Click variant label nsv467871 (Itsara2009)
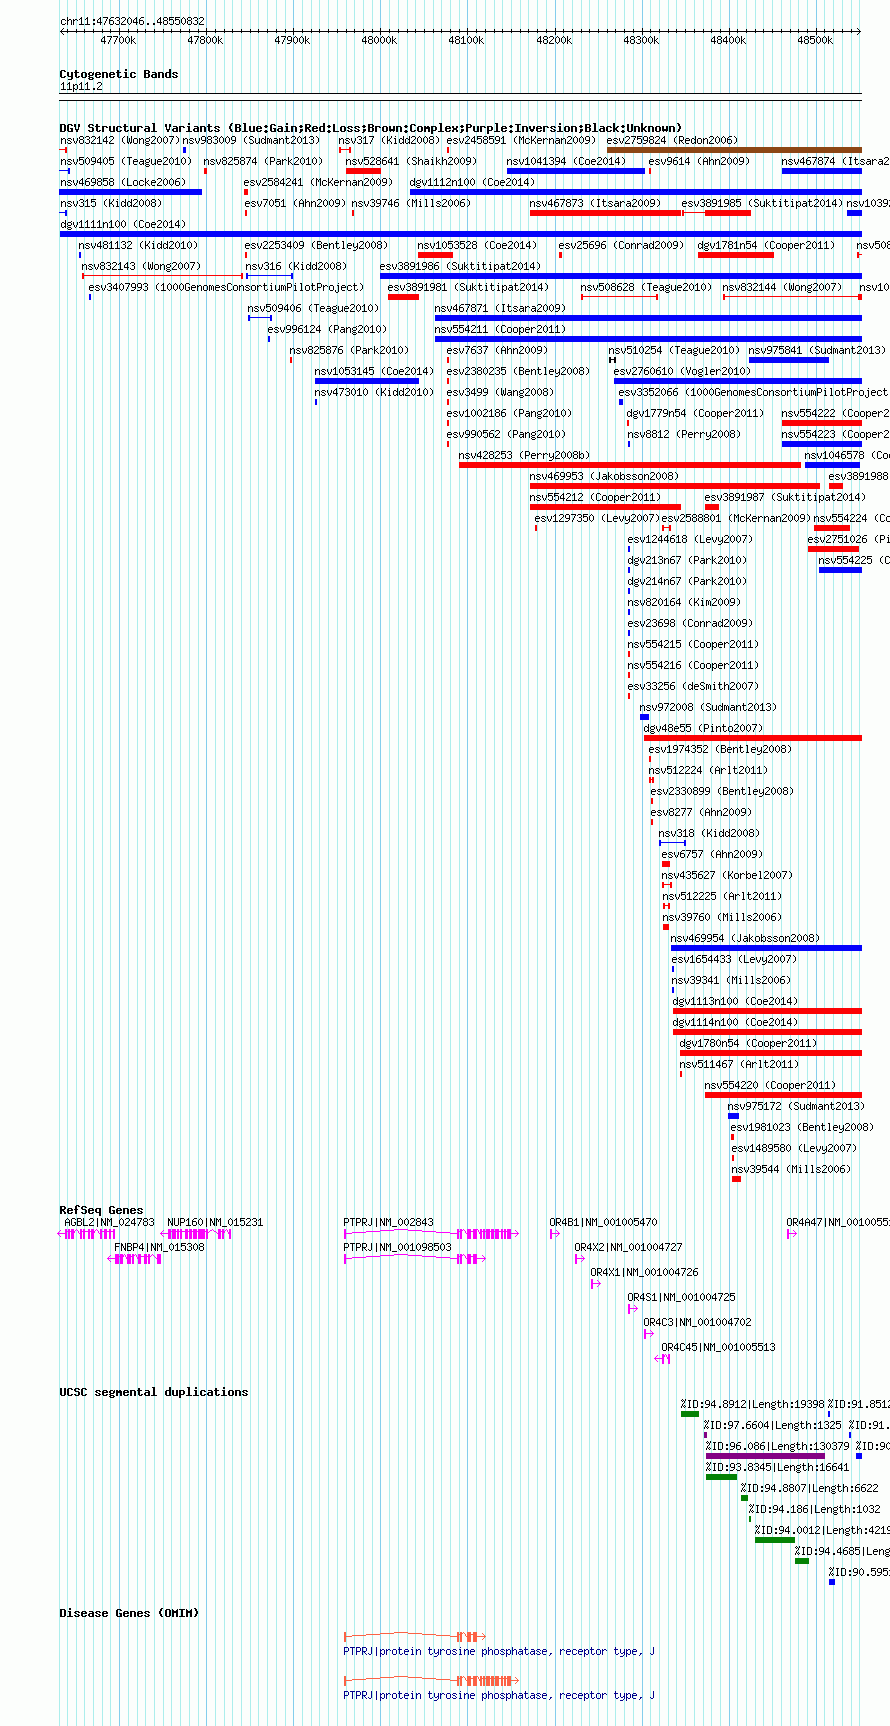 [500, 309]
